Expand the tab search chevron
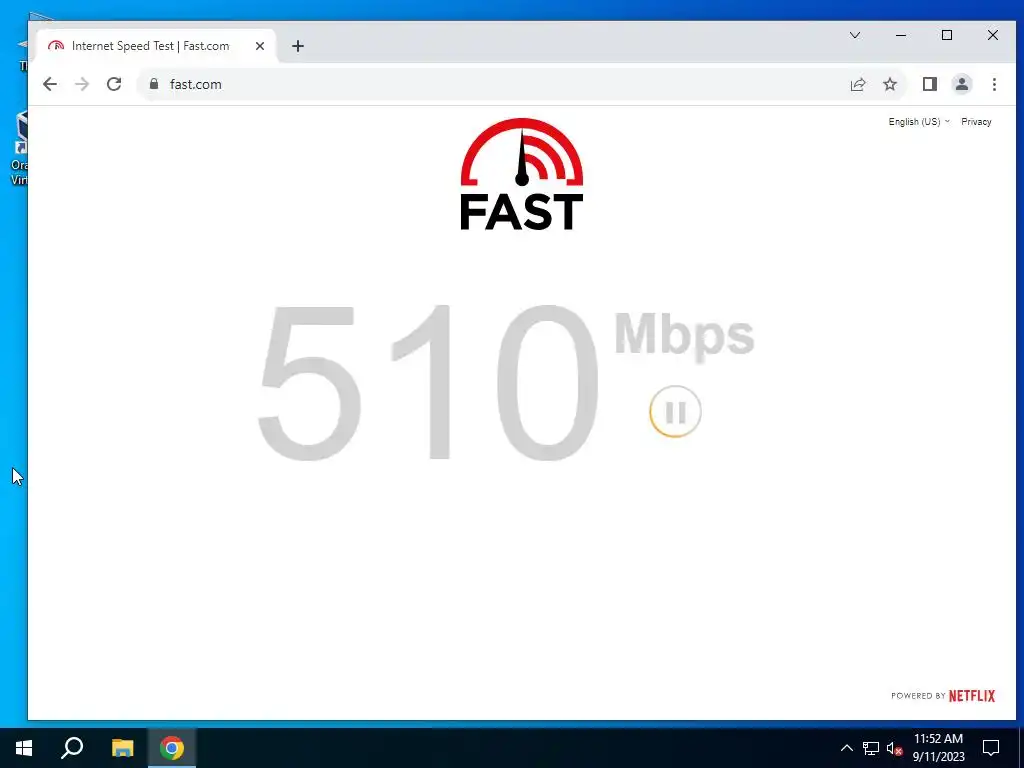This screenshot has height=768, width=1024. coord(855,35)
